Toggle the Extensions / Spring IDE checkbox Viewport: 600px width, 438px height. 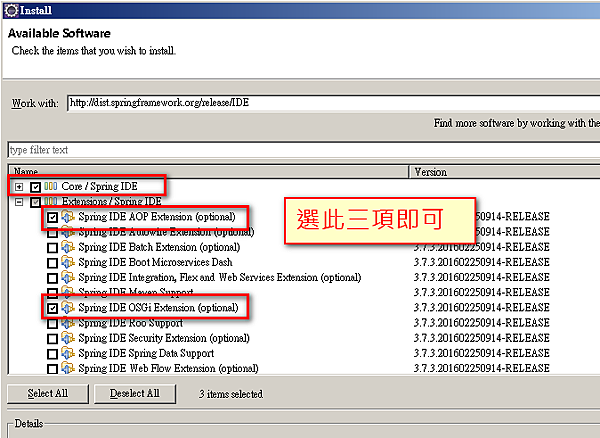(x=36, y=202)
